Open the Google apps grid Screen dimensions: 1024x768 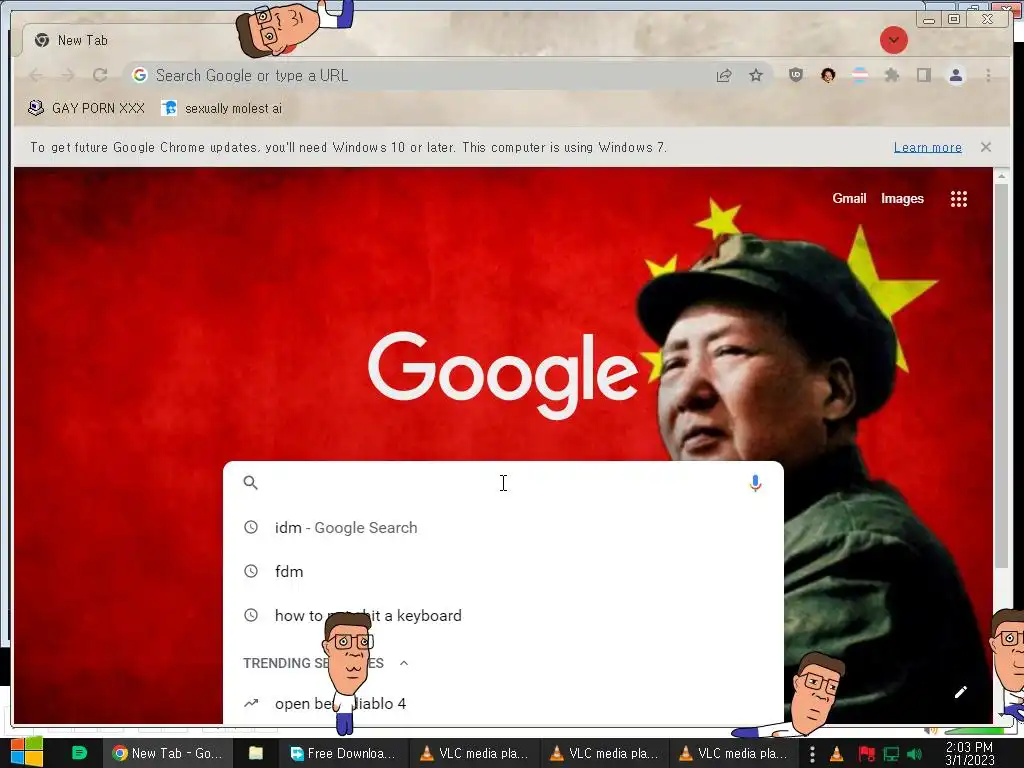point(958,199)
